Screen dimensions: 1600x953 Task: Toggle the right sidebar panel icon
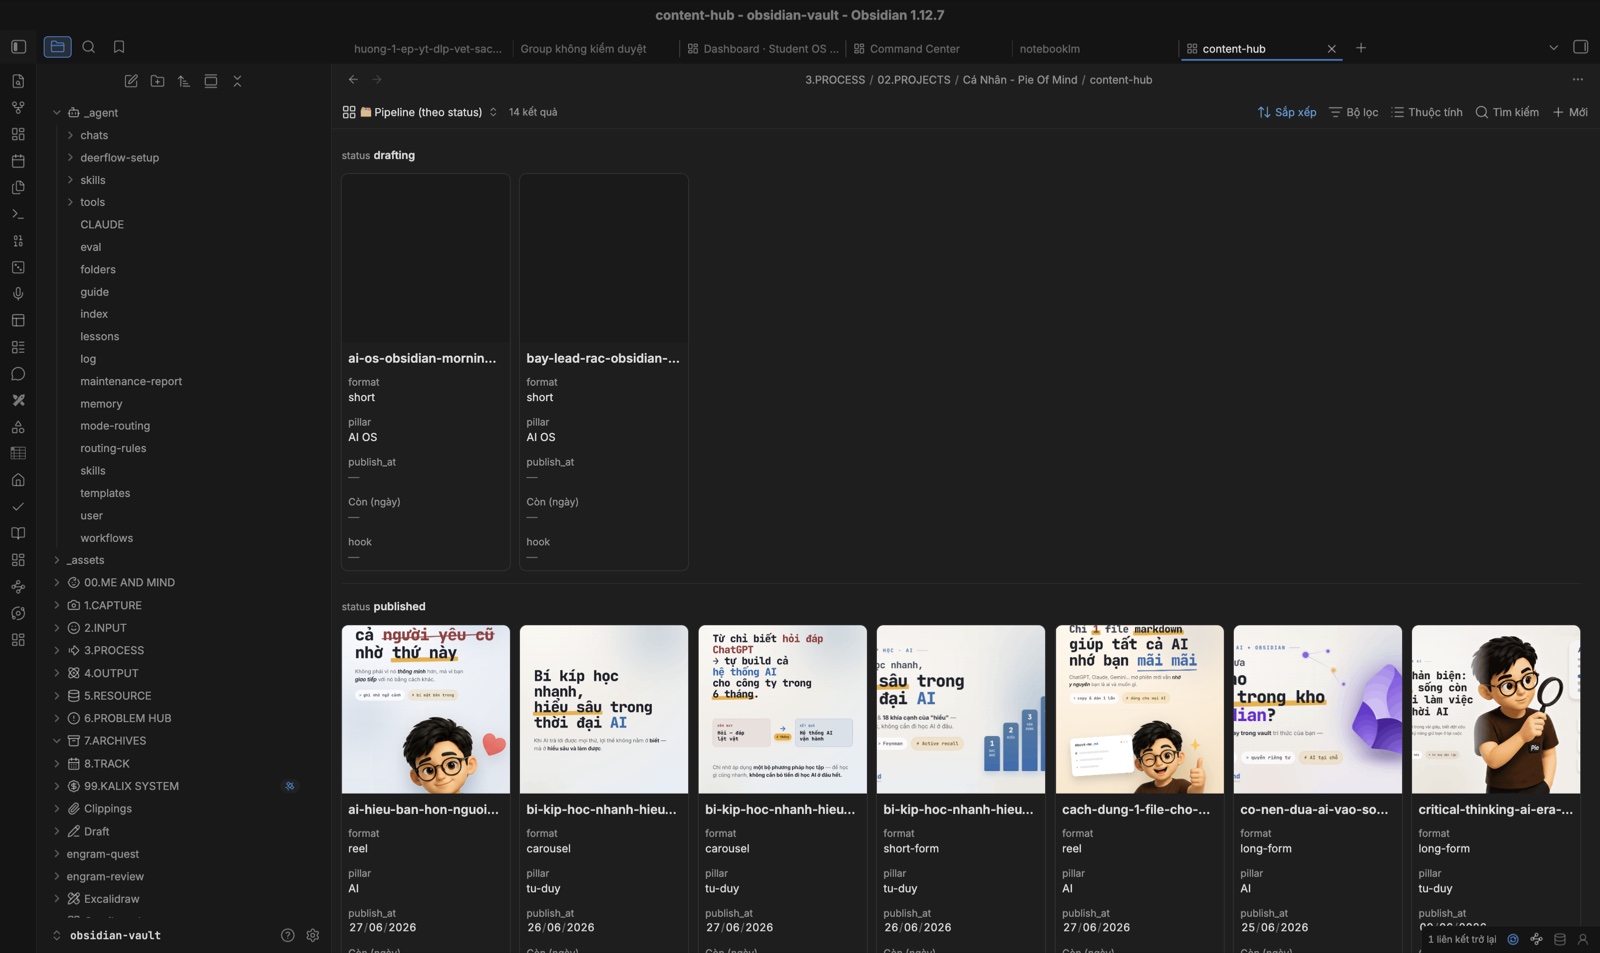tap(1580, 47)
